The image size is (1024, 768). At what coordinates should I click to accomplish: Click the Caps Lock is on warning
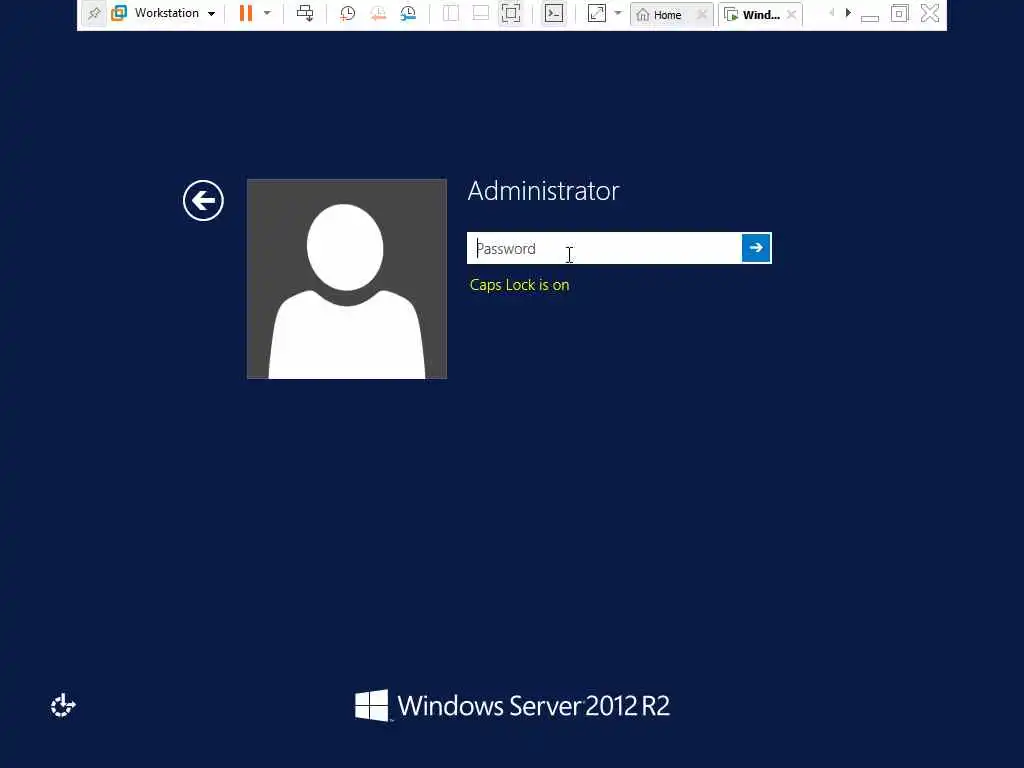point(519,285)
